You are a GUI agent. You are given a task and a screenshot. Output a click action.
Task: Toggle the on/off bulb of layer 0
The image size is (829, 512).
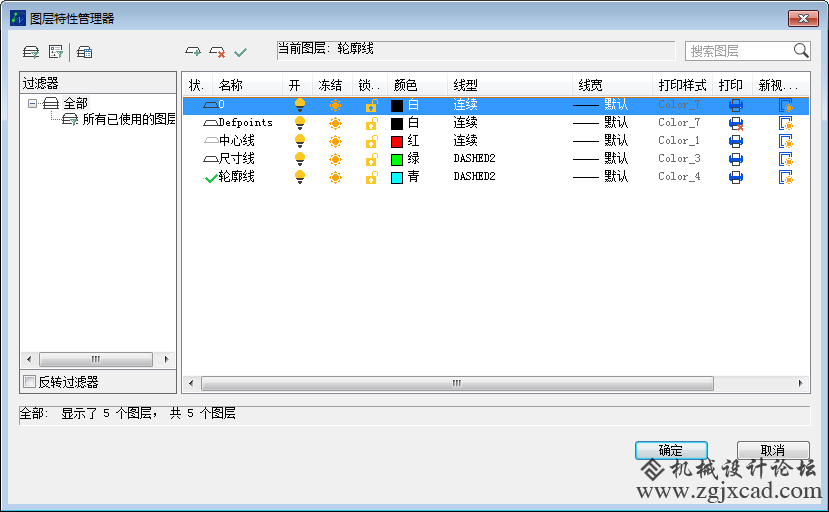tap(300, 105)
